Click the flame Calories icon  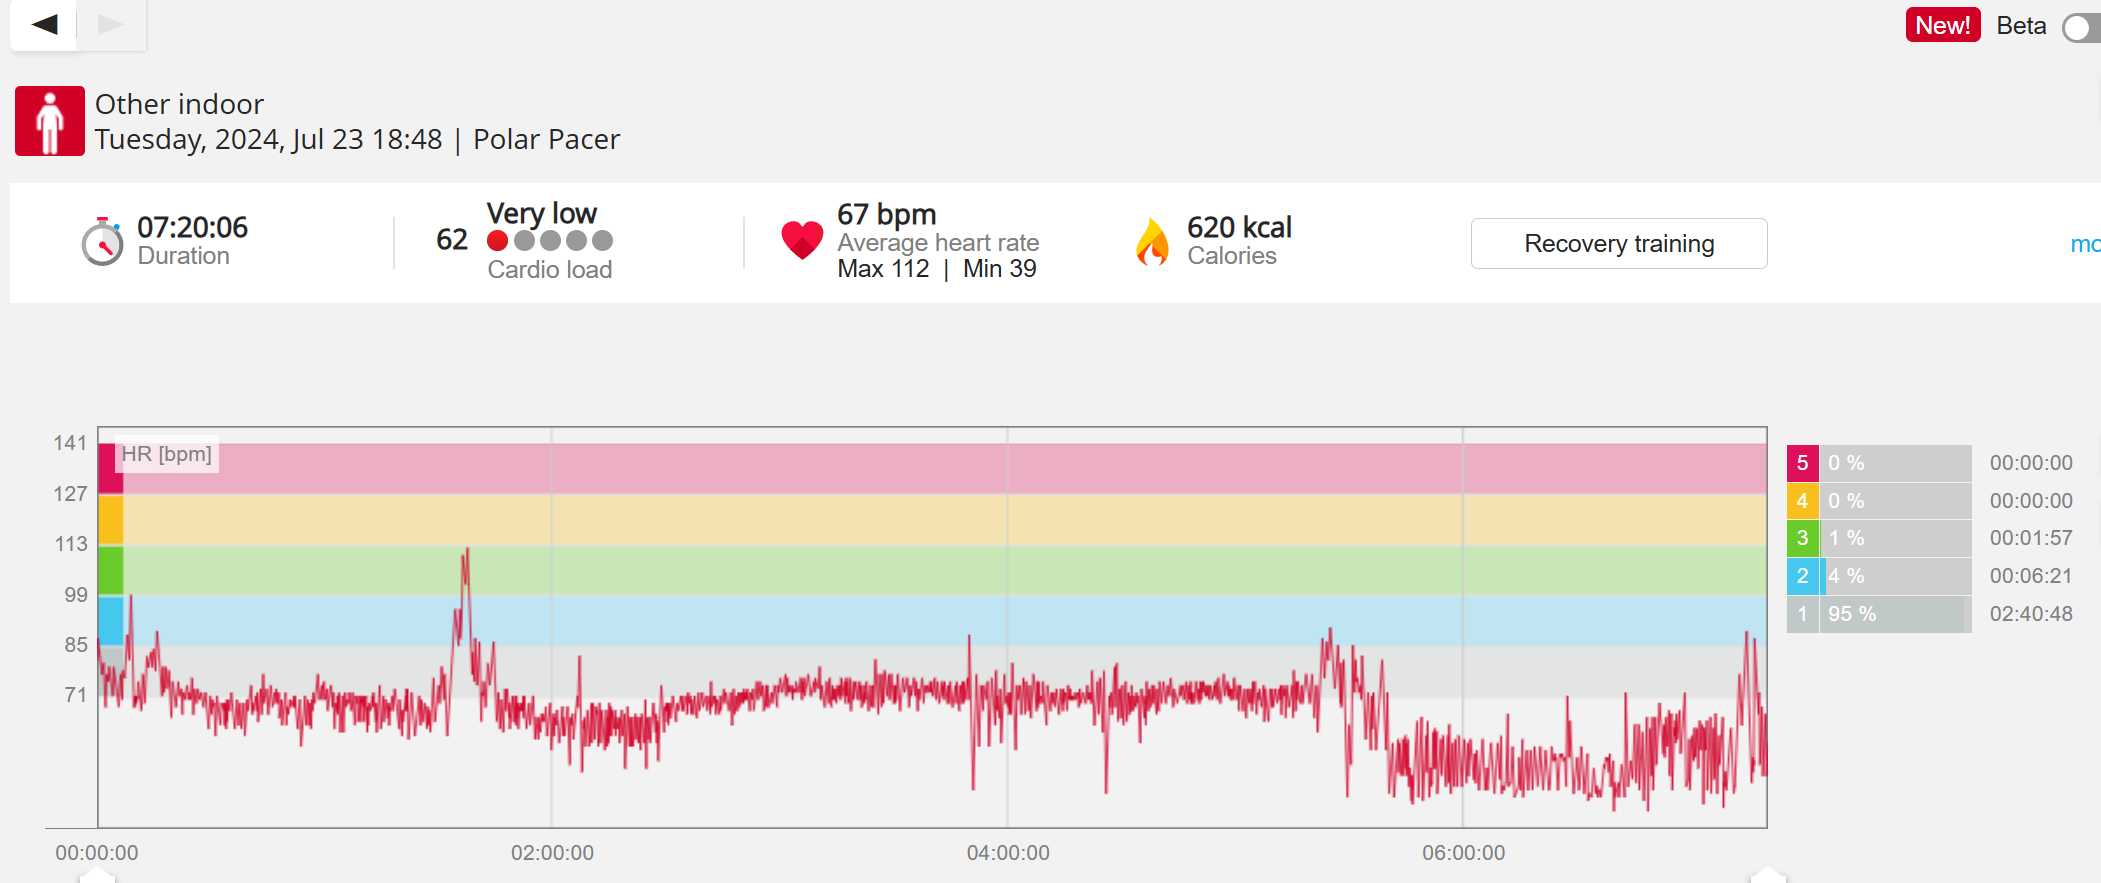pyautogui.click(x=1153, y=242)
